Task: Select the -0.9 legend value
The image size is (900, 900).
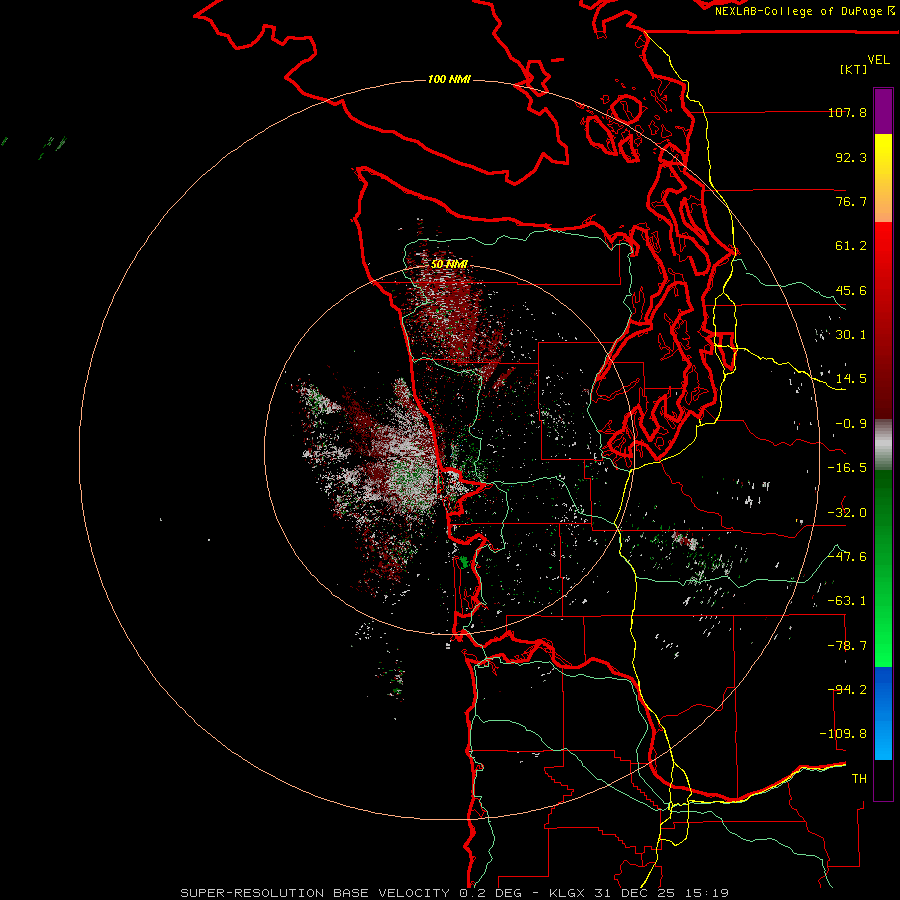Action: pyautogui.click(x=851, y=424)
